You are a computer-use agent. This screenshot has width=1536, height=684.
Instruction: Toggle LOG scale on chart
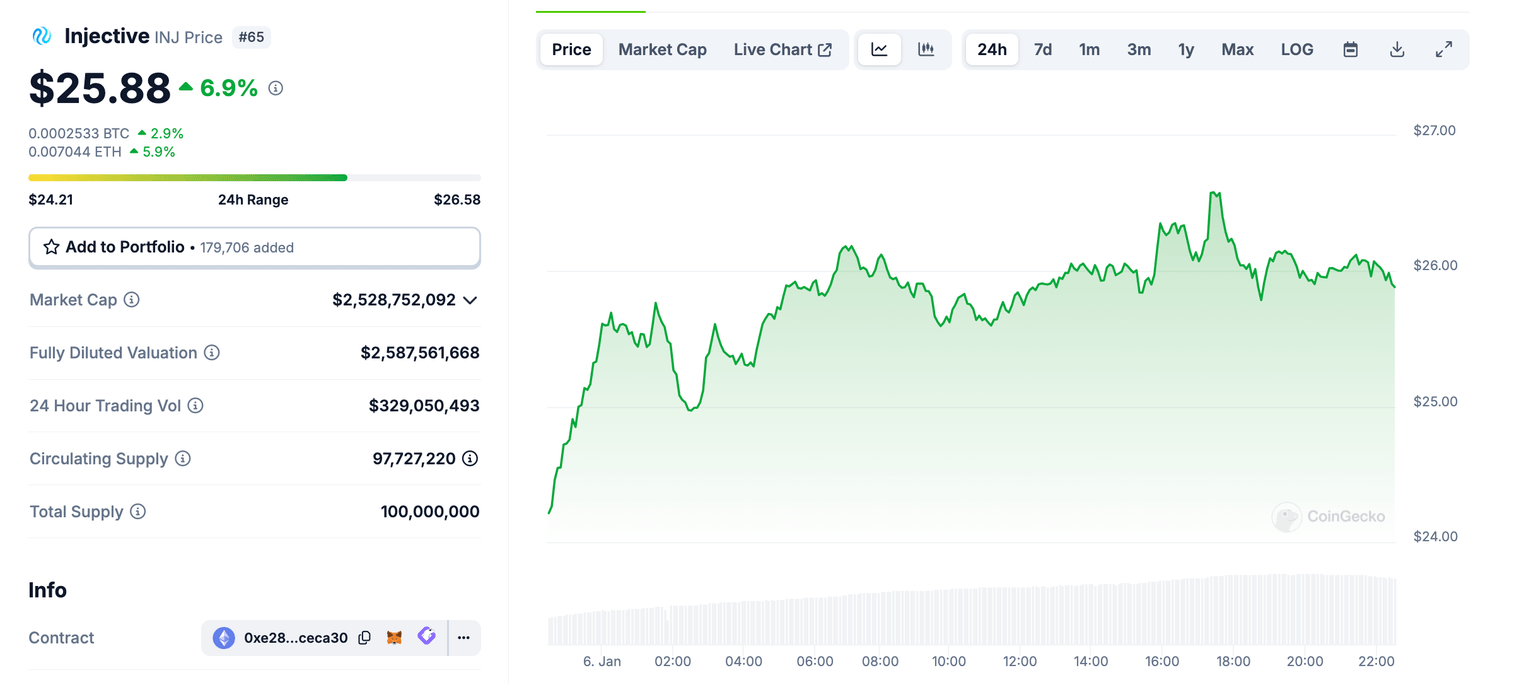pos(1297,49)
